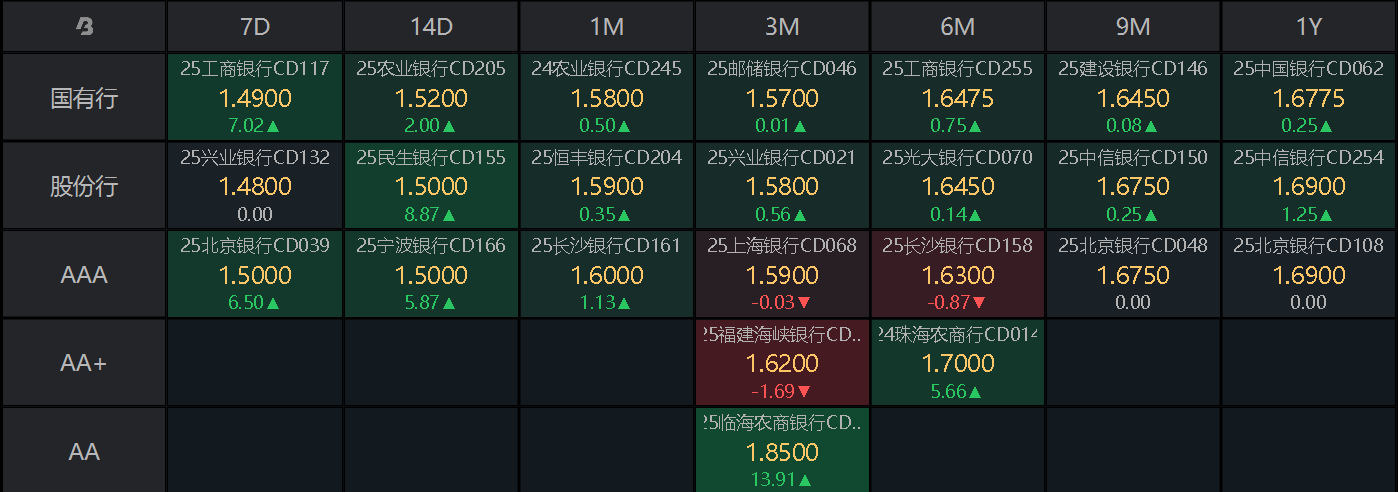Image resolution: width=1398 pixels, height=492 pixels.
Task: Open the 25福建海峡银行 cell at 1.6200
Action: pyautogui.click(x=782, y=363)
